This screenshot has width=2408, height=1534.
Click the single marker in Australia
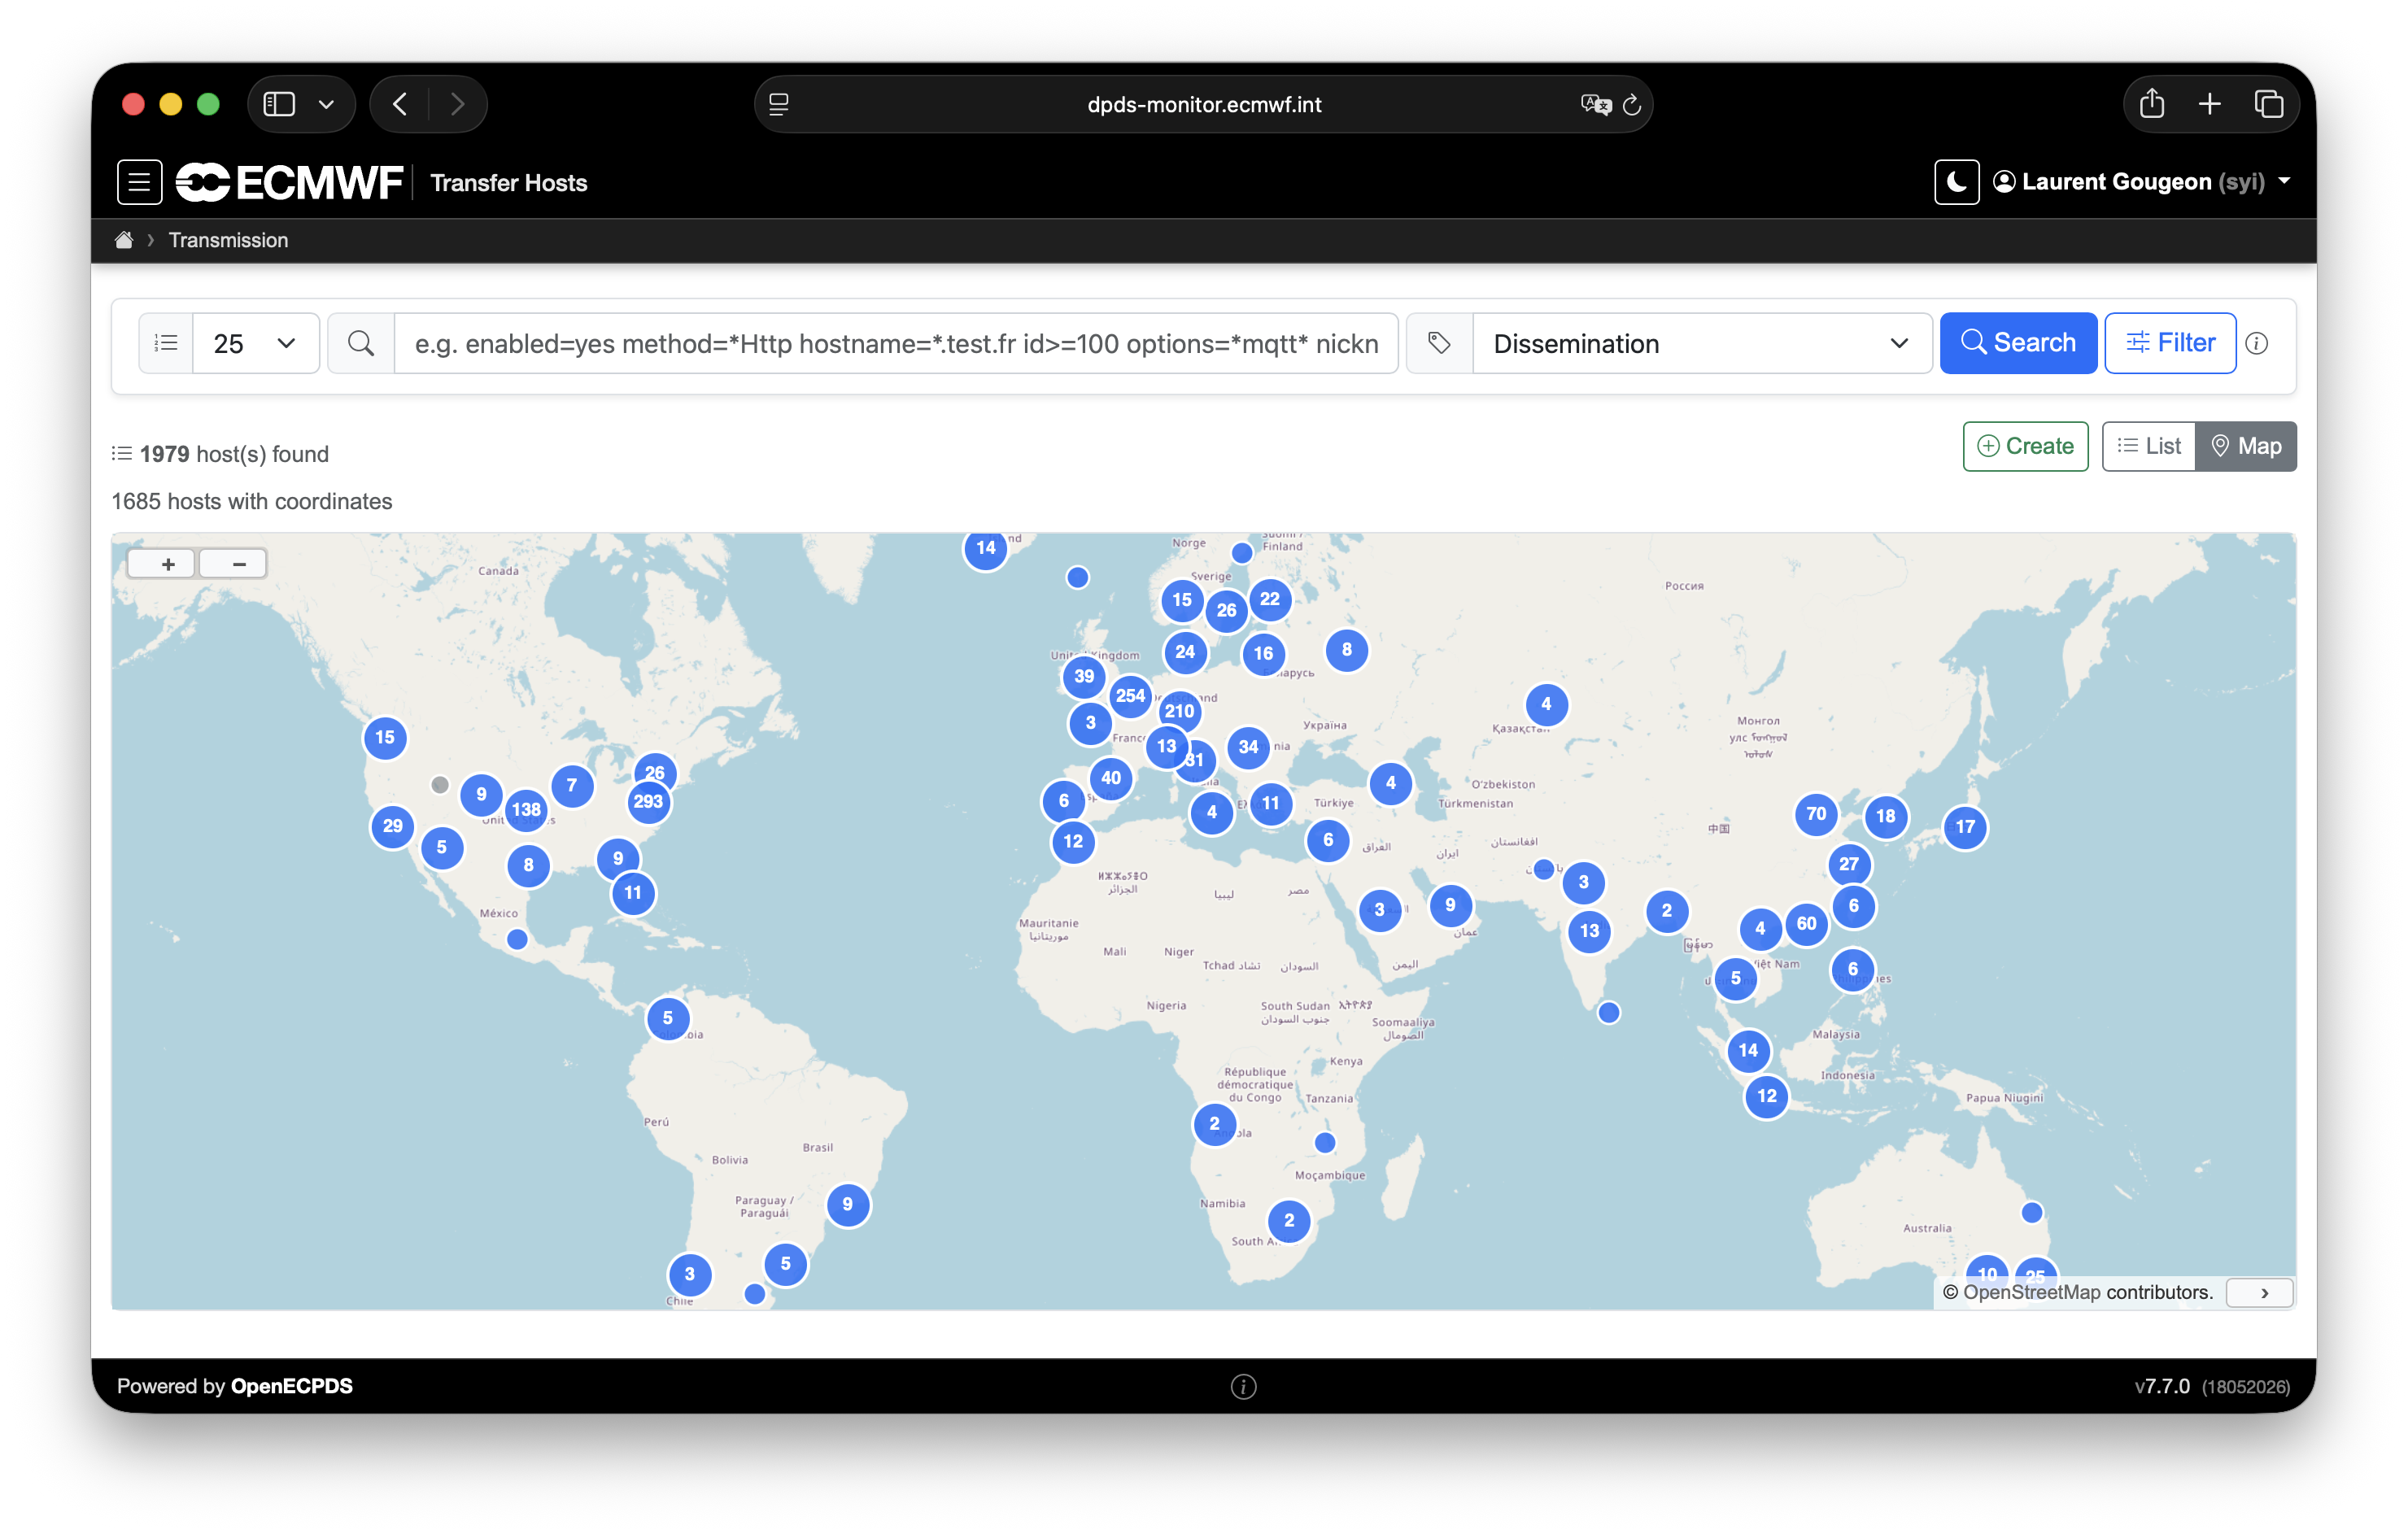click(2031, 1213)
